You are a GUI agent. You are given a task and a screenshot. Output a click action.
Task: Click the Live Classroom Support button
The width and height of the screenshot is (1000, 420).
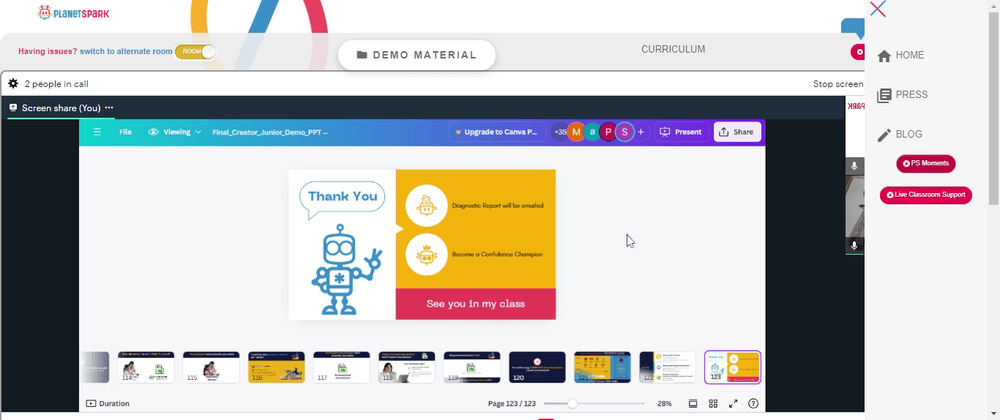pyautogui.click(x=926, y=195)
